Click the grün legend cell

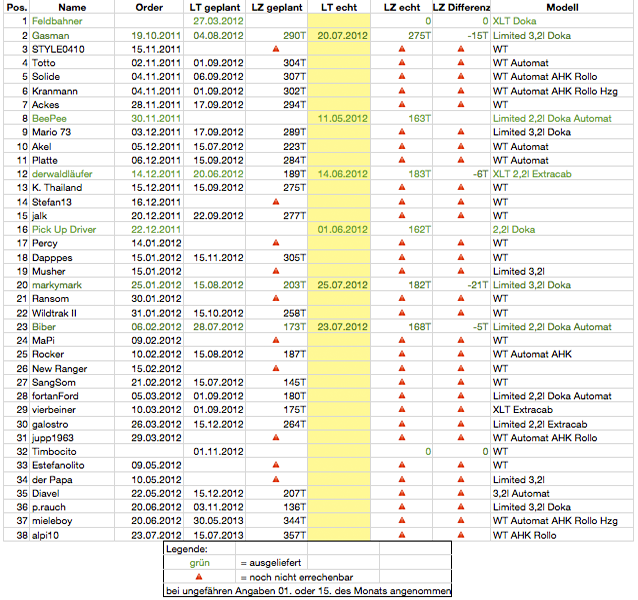(199, 563)
